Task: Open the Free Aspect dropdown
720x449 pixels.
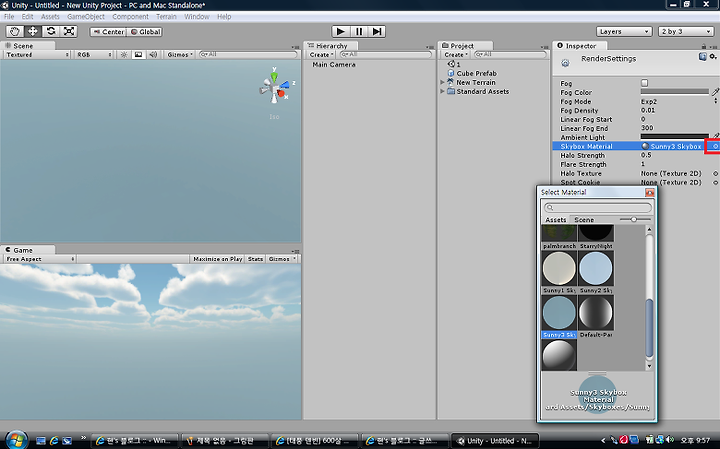Action: [39, 259]
